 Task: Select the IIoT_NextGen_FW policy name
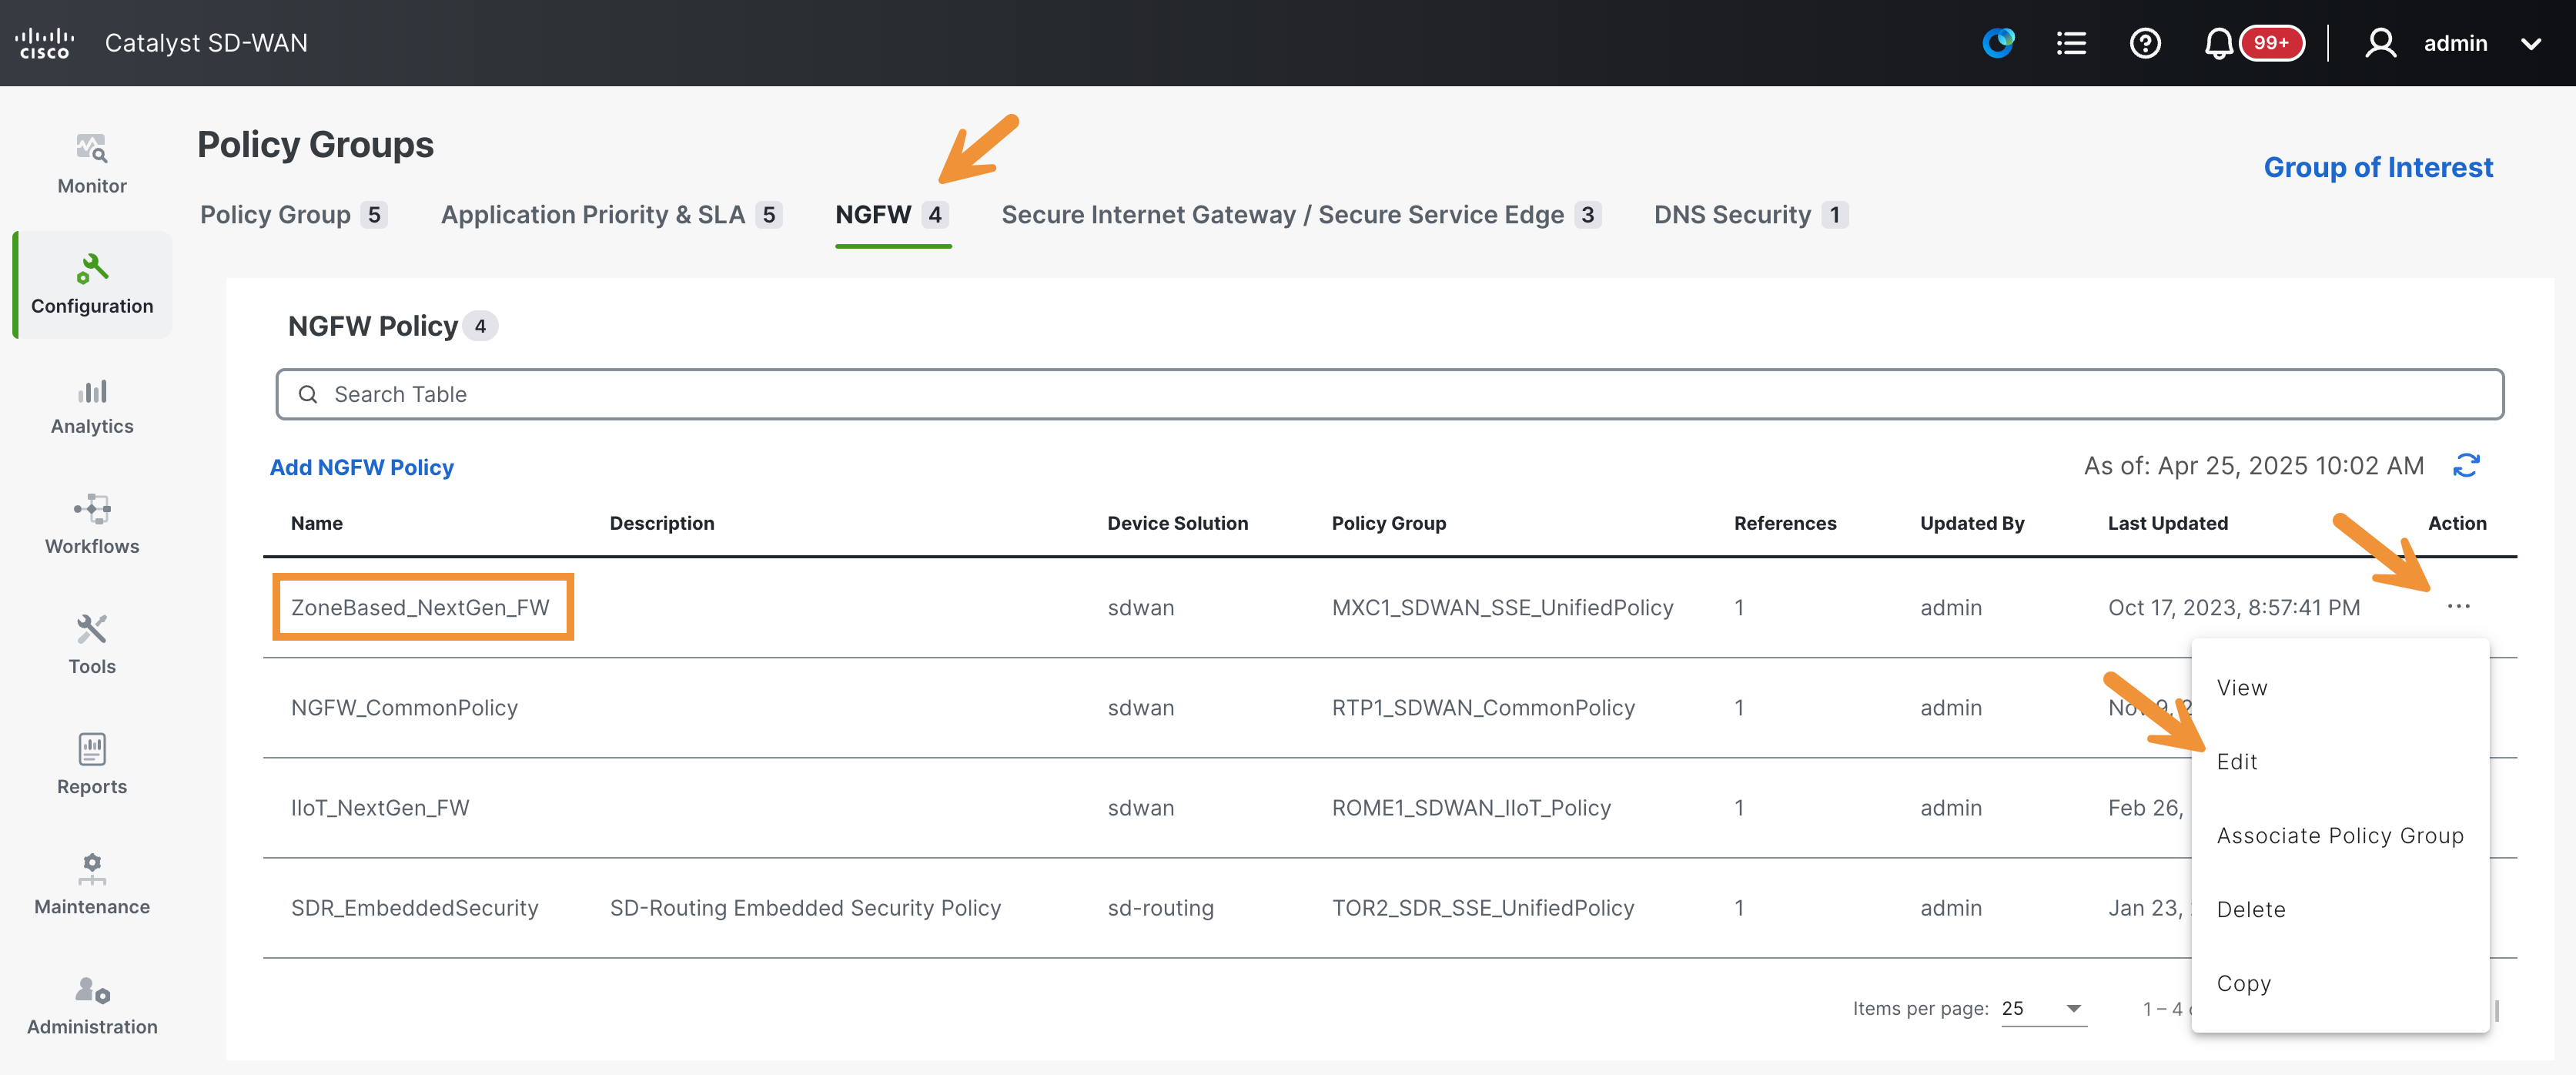point(380,808)
